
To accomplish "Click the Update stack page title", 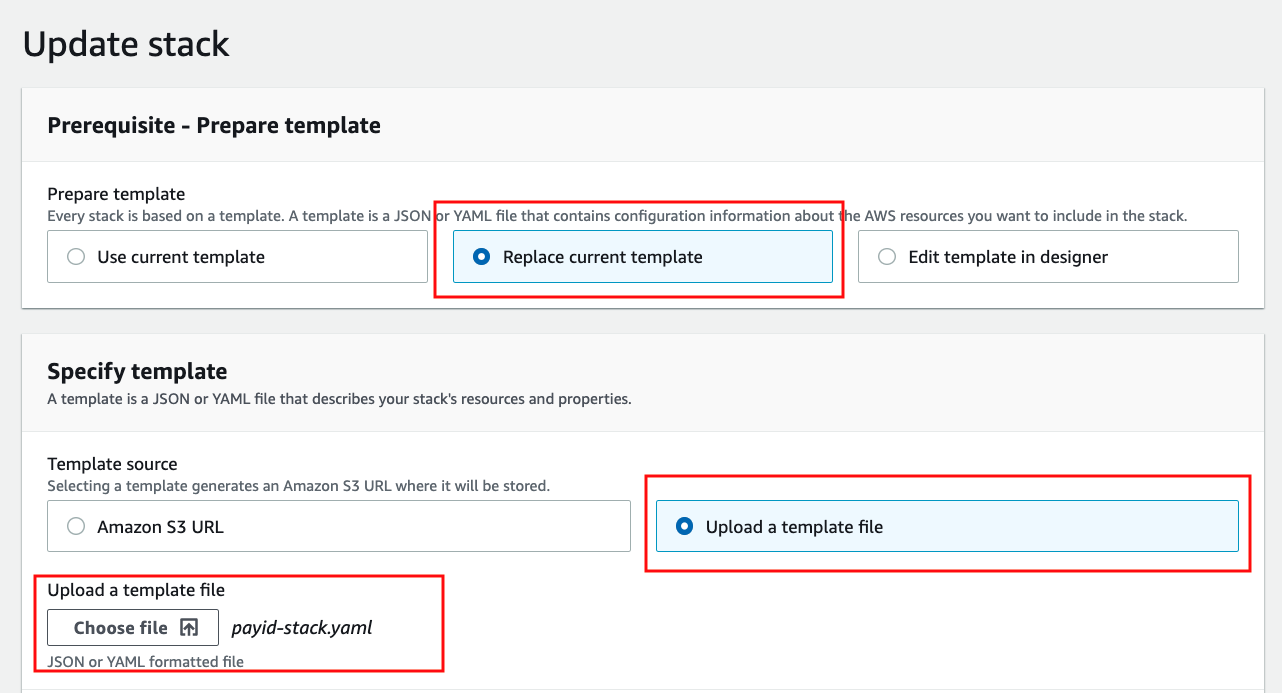I will click(x=126, y=44).
